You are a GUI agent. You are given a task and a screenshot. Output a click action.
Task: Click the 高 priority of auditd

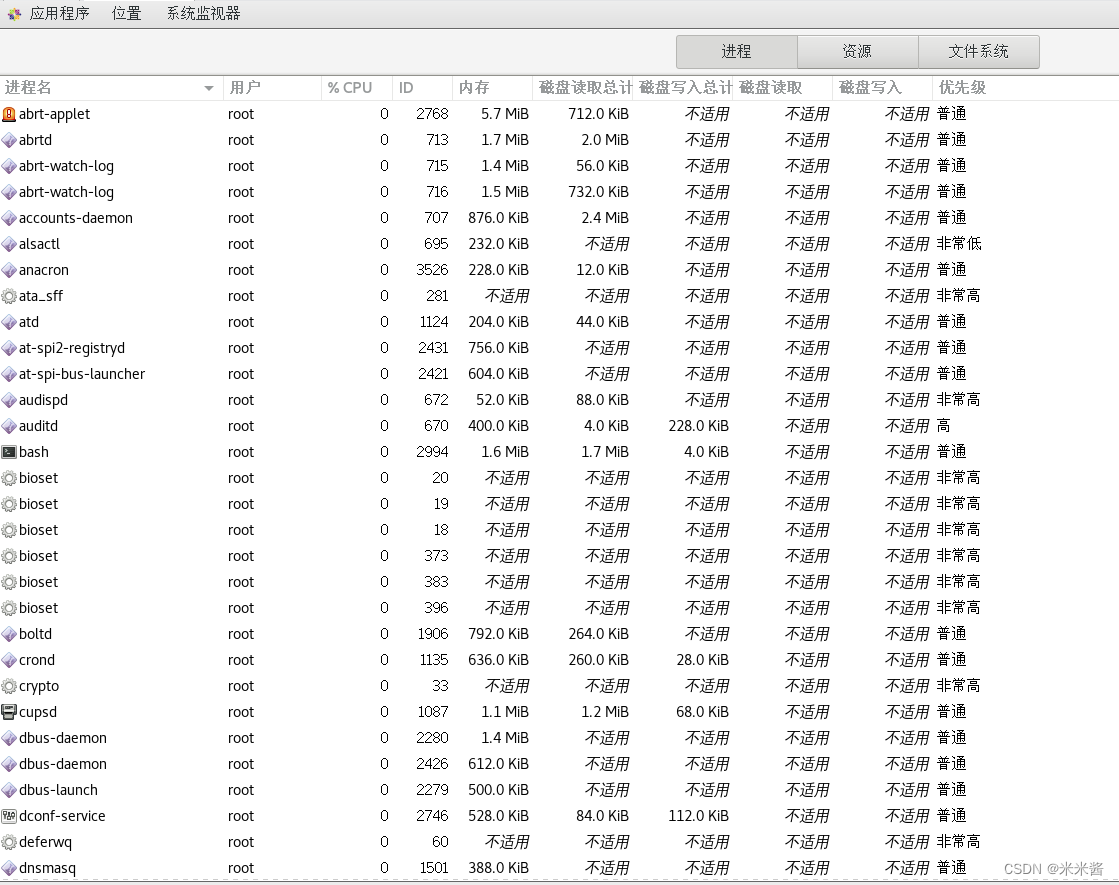(x=943, y=426)
